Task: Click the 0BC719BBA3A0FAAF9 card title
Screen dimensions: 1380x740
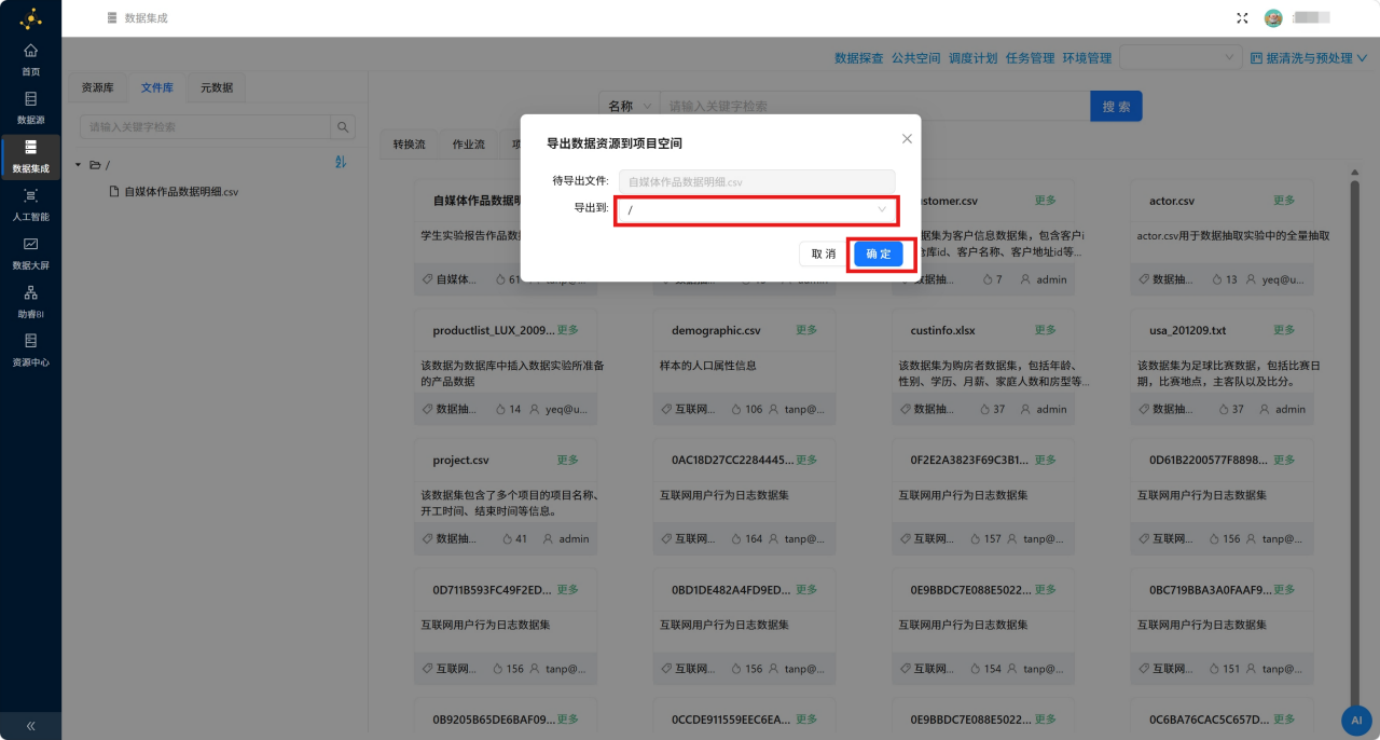Action: tap(1209, 590)
